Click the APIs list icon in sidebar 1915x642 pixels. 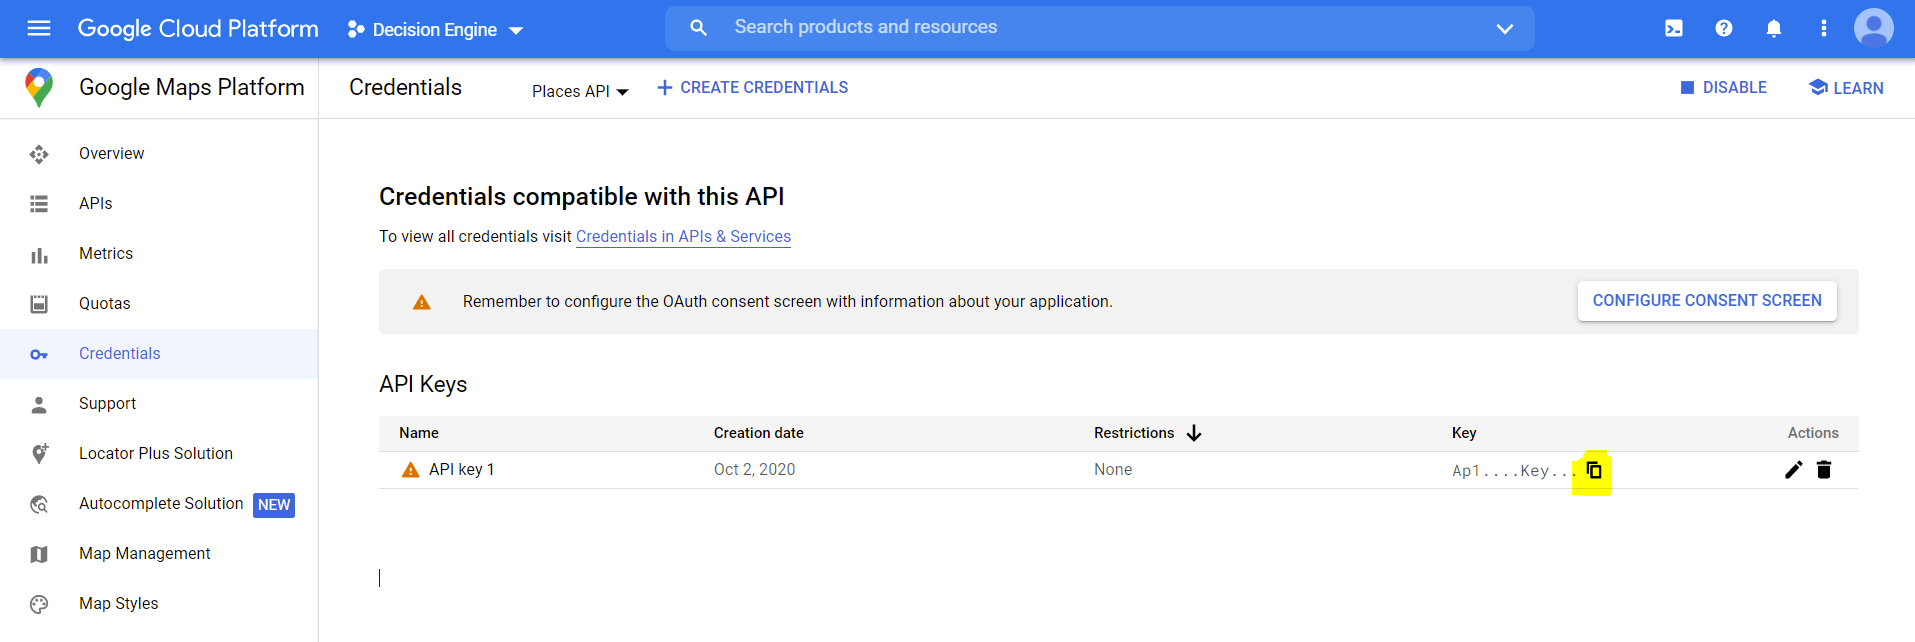tap(39, 204)
